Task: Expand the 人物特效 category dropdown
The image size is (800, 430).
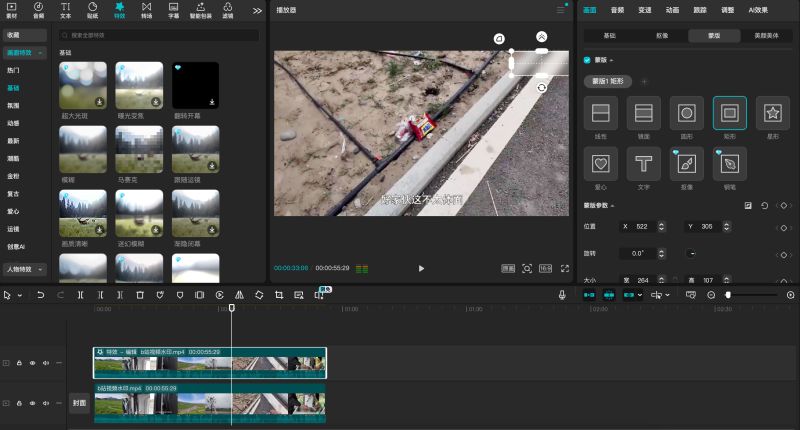Action: tap(40, 269)
